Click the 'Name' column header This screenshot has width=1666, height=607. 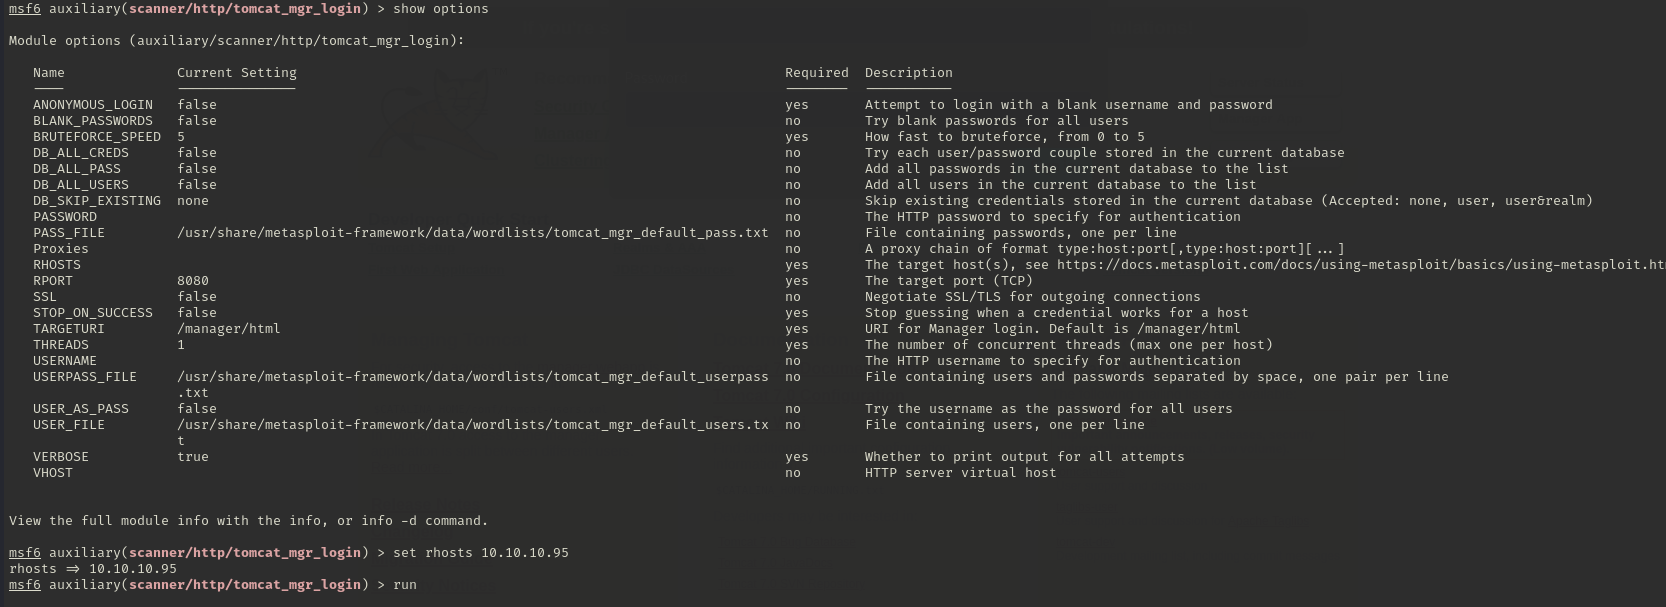49,73
